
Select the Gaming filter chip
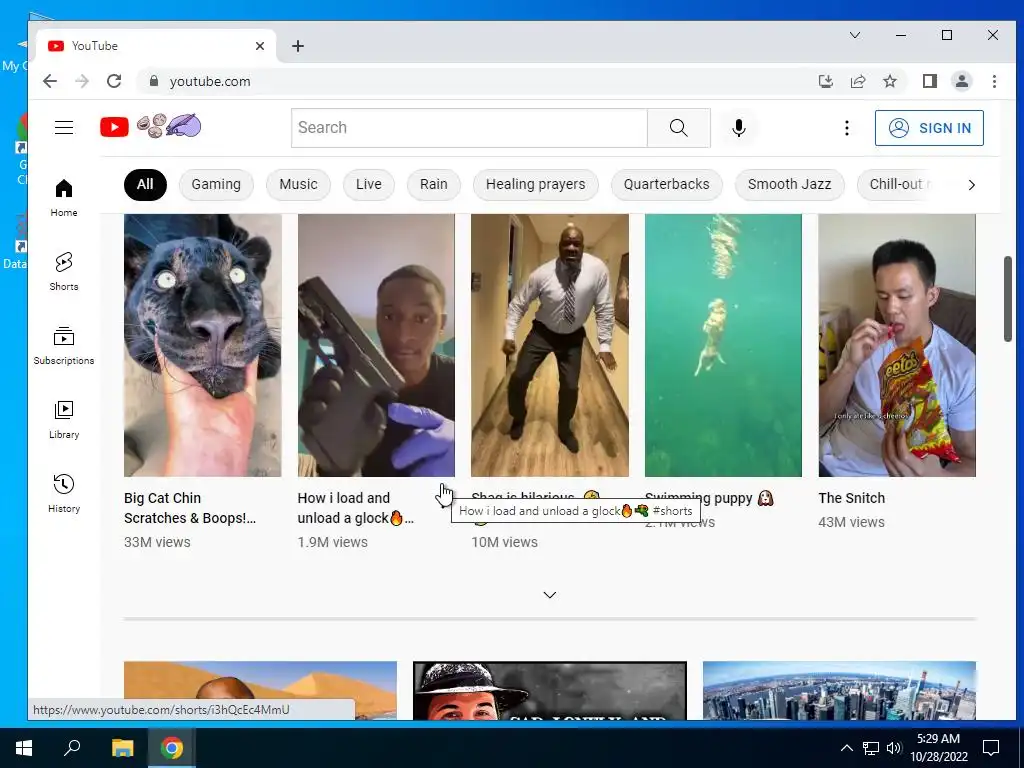click(216, 185)
